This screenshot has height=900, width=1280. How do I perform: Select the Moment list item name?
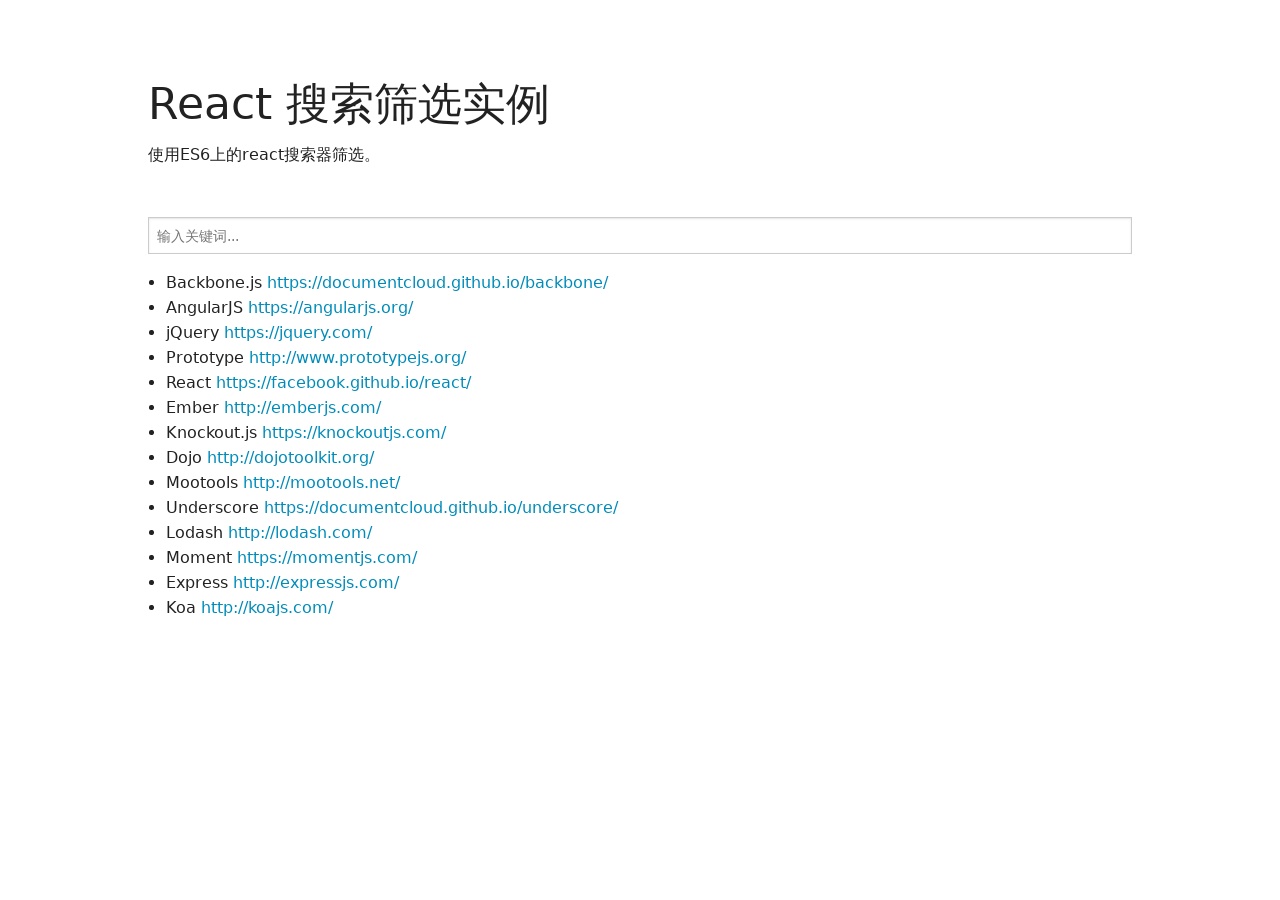pyautogui.click(x=199, y=557)
